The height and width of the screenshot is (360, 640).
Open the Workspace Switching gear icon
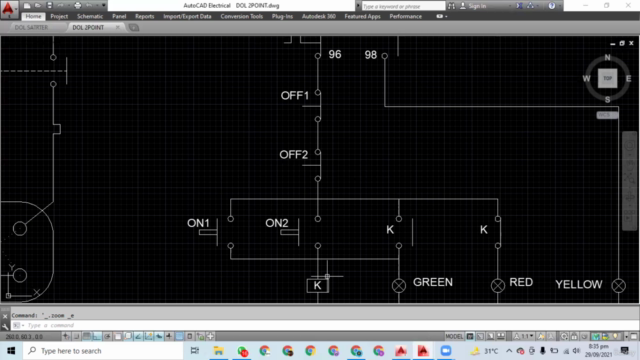564,336
